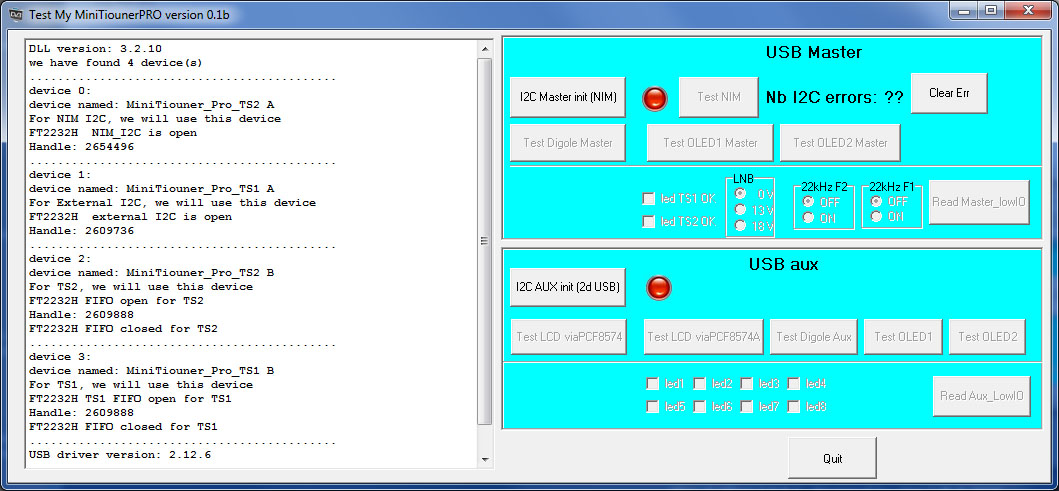1059x491 pixels.
Task: Click the Test OLED1 Master button
Action: click(710, 143)
